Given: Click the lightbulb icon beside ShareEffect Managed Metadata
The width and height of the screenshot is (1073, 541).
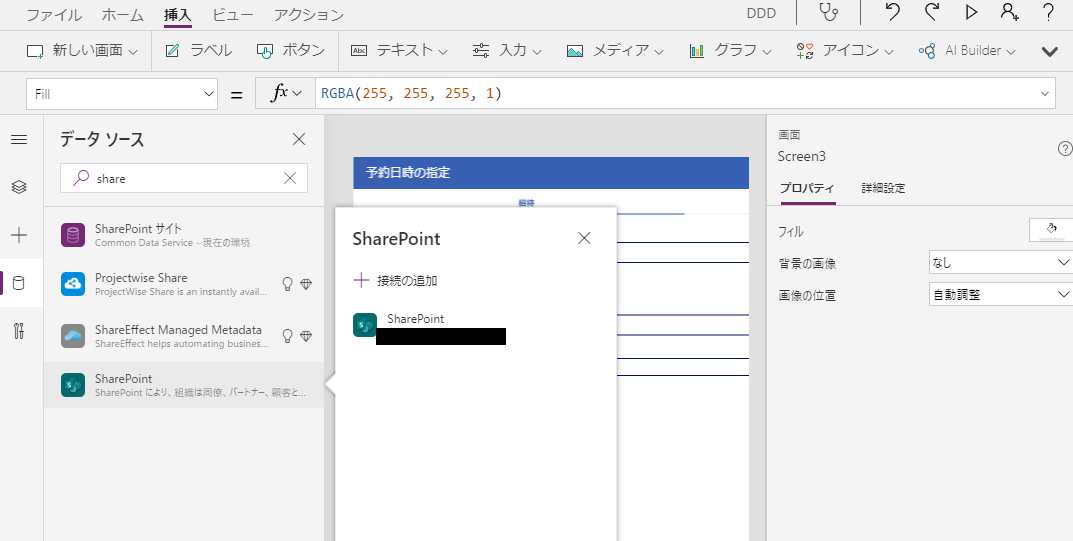Looking at the screenshot, I should [x=288, y=336].
